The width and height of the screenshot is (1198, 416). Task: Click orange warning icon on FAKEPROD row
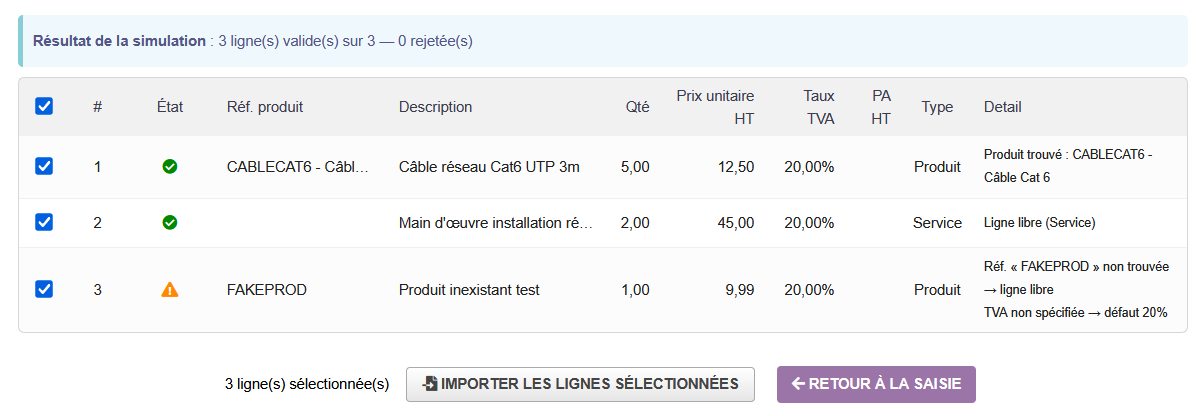pos(170,290)
